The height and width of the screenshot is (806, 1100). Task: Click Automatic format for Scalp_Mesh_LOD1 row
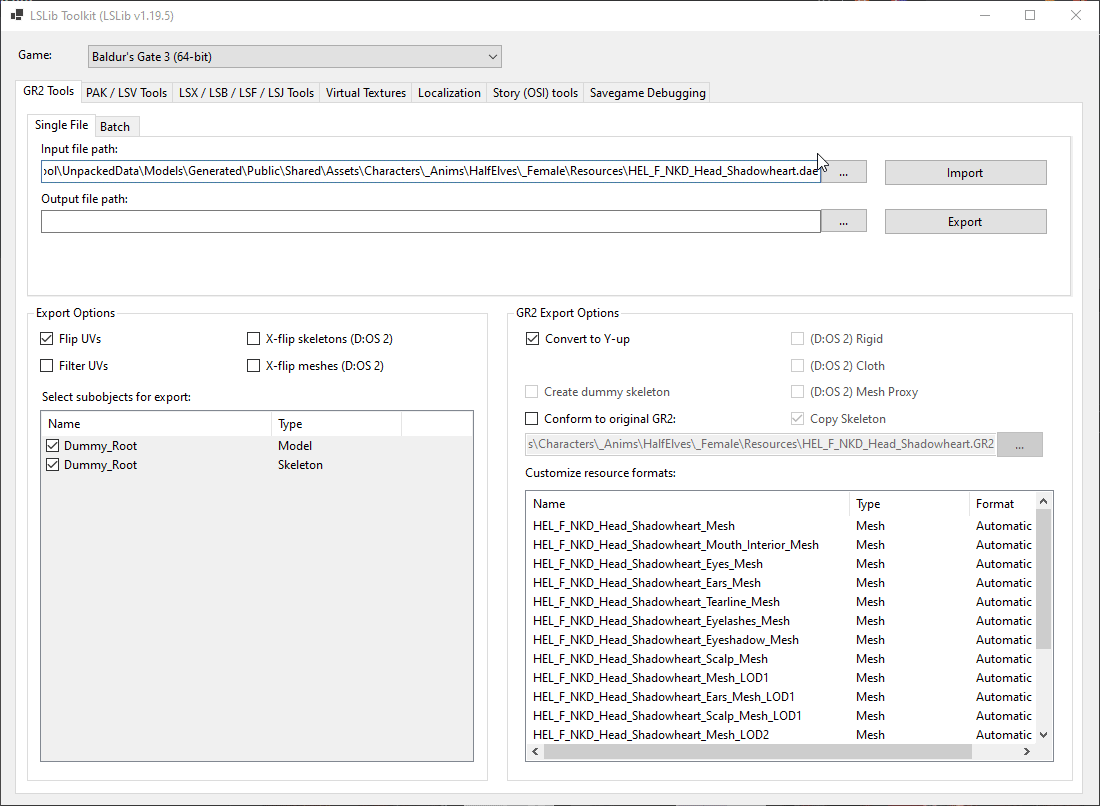pos(1003,716)
